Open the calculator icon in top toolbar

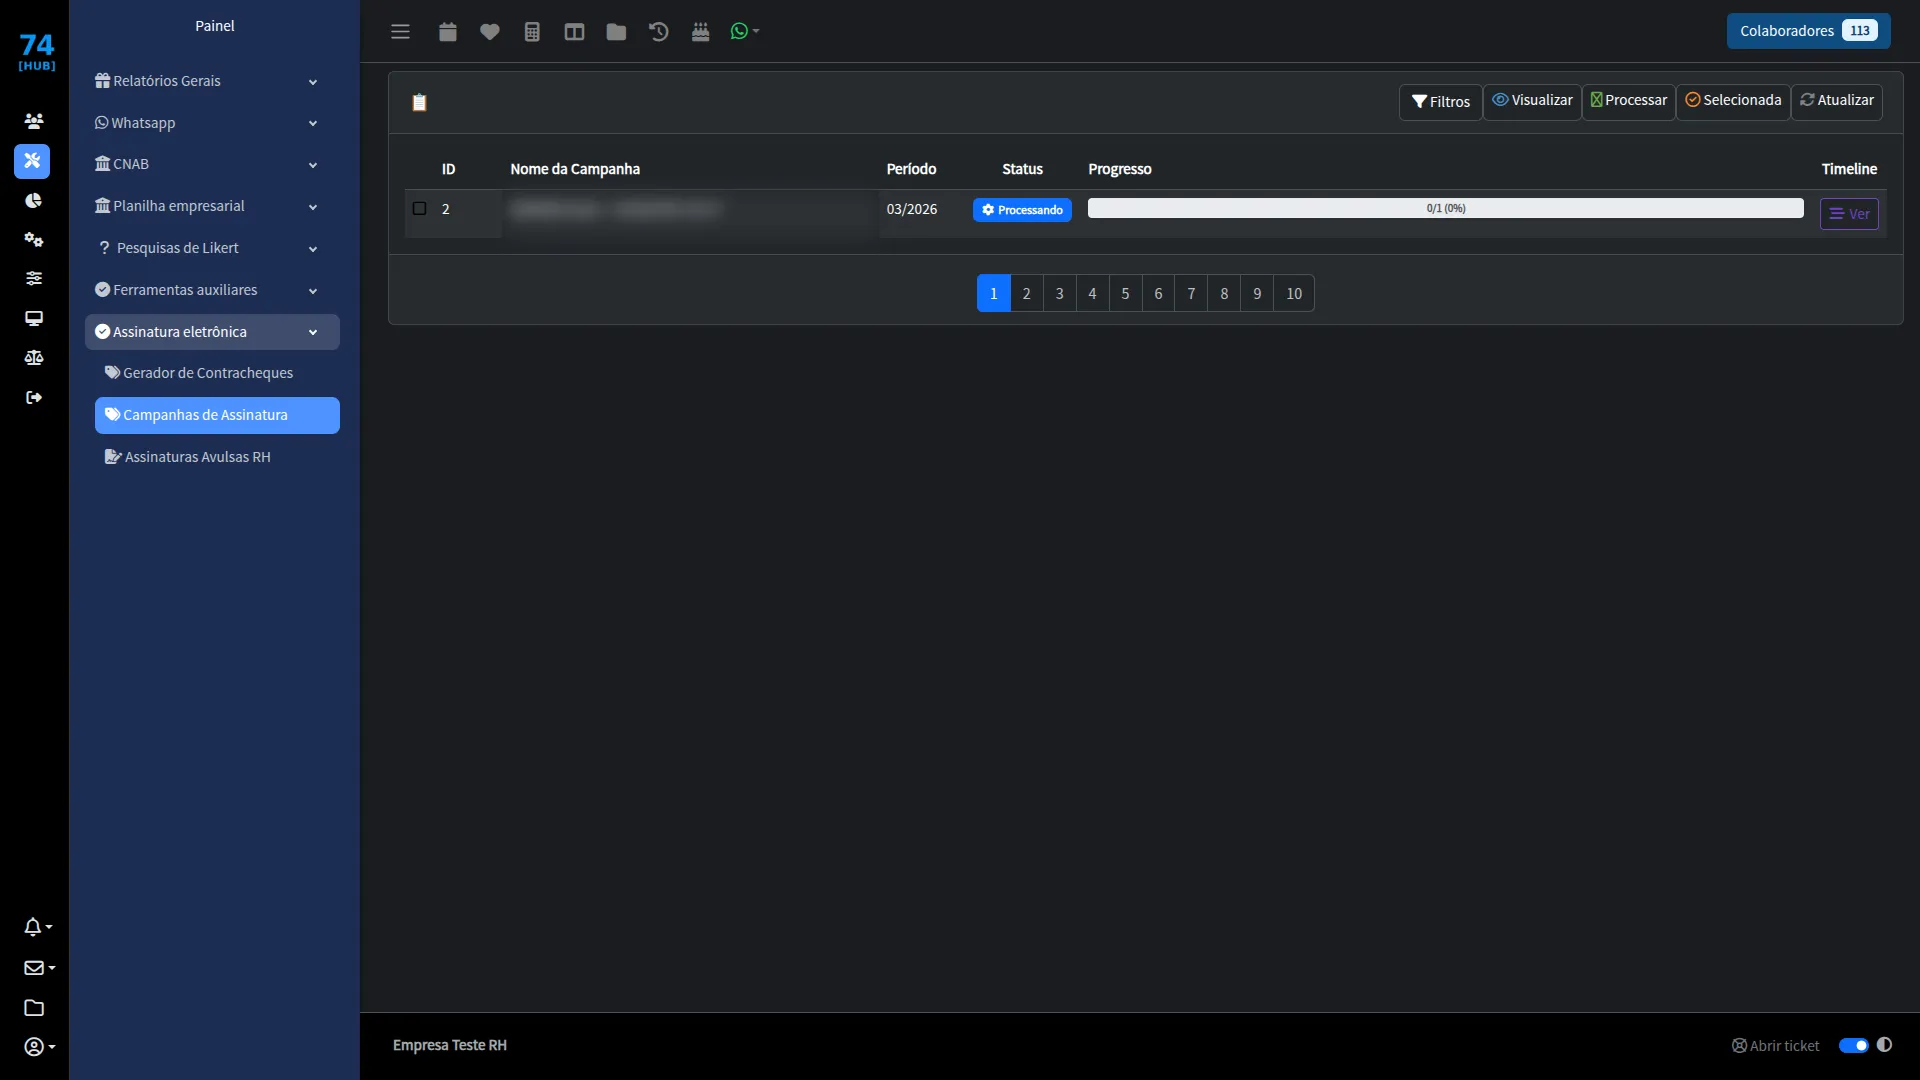coord(532,31)
